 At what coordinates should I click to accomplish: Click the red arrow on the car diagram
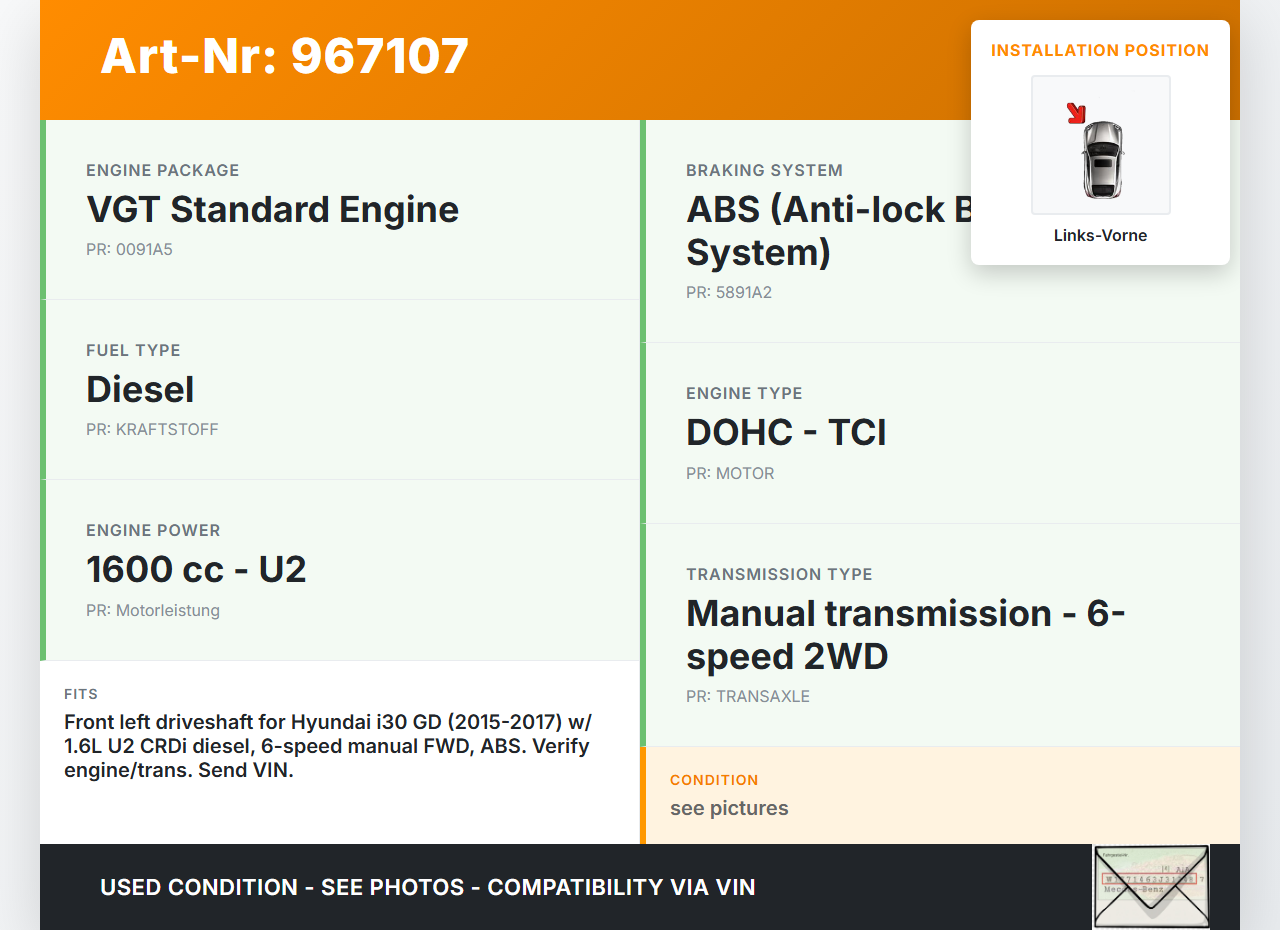click(1077, 113)
